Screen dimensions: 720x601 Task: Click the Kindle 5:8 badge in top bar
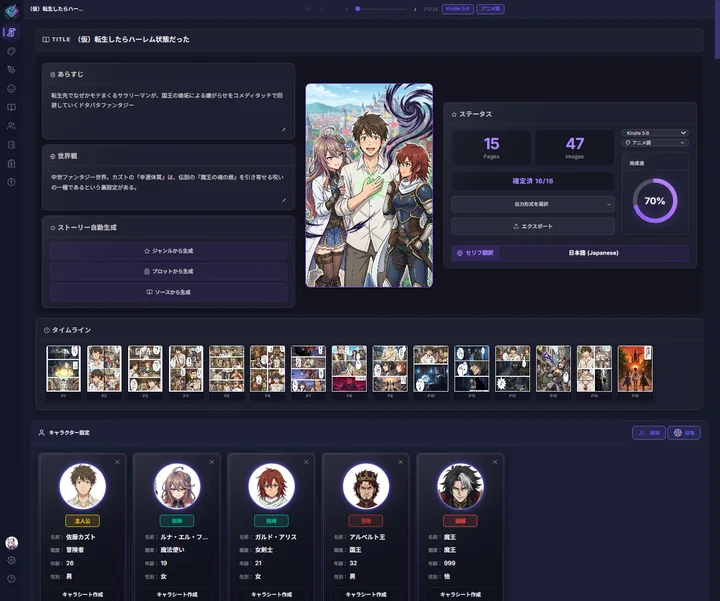pyautogui.click(x=457, y=9)
